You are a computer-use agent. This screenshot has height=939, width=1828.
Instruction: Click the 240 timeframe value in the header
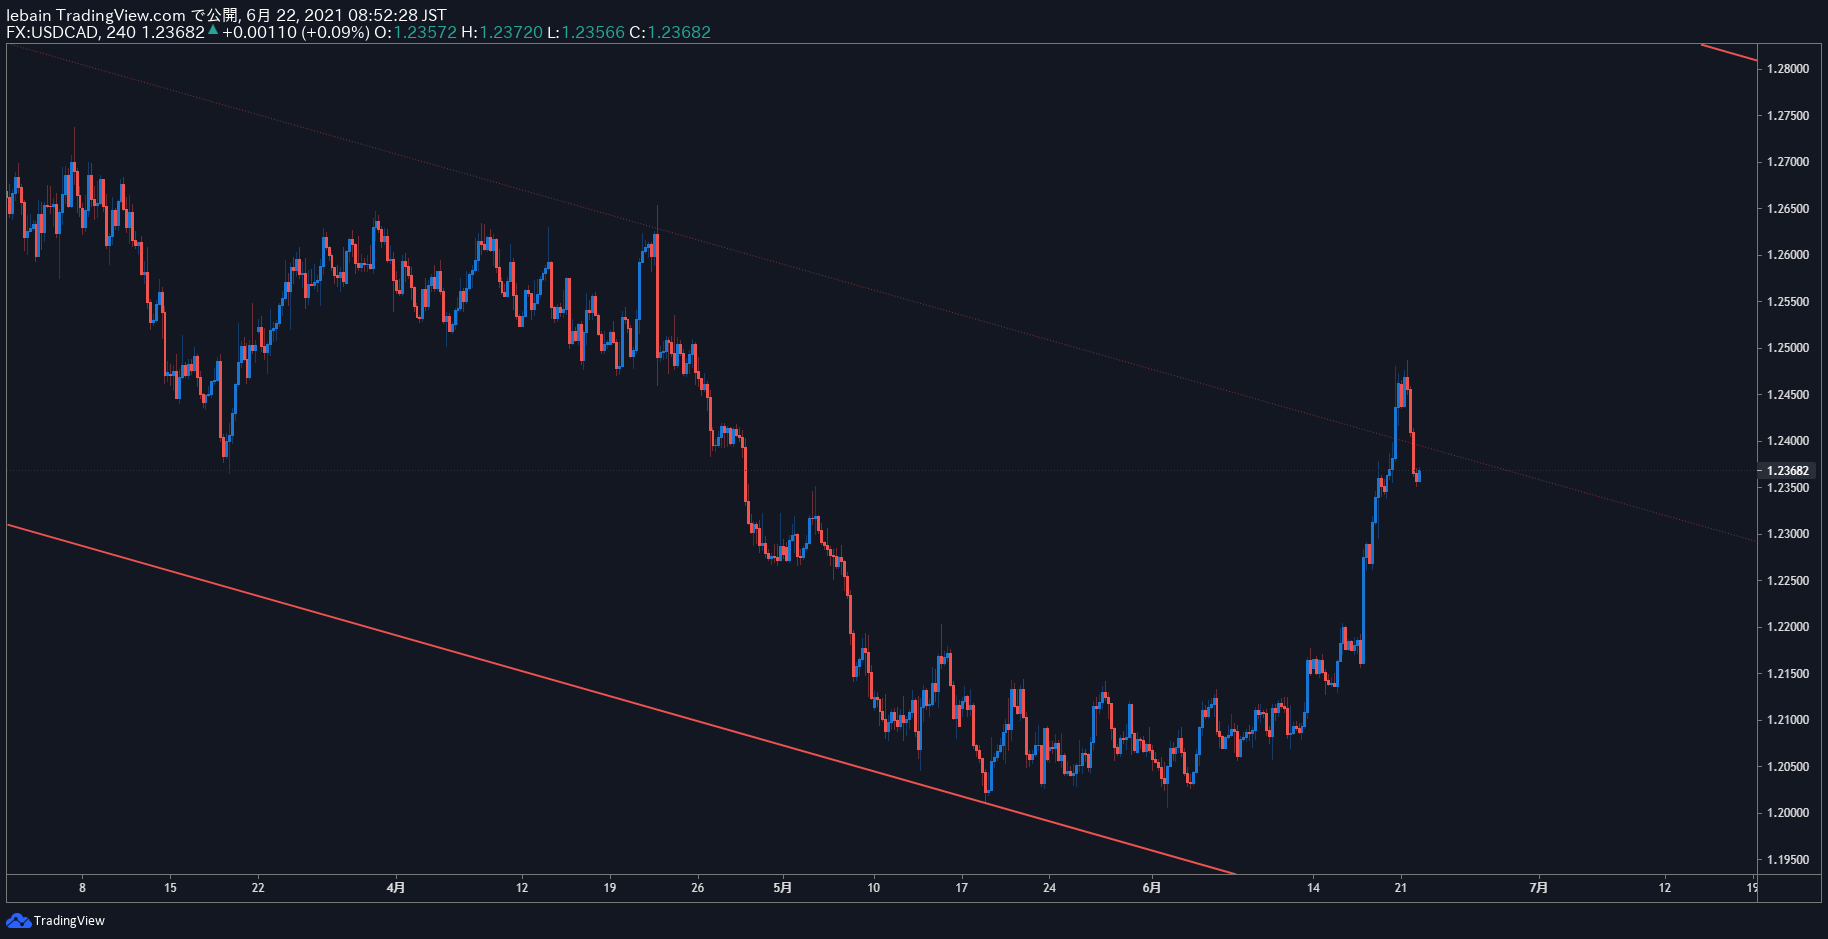pos(121,32)
